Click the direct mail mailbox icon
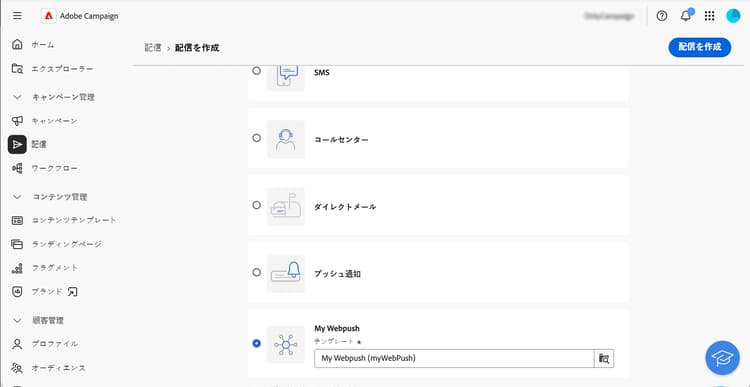Image resolution: width=750 pixels, height=387 pixels. tap(286, 206)
